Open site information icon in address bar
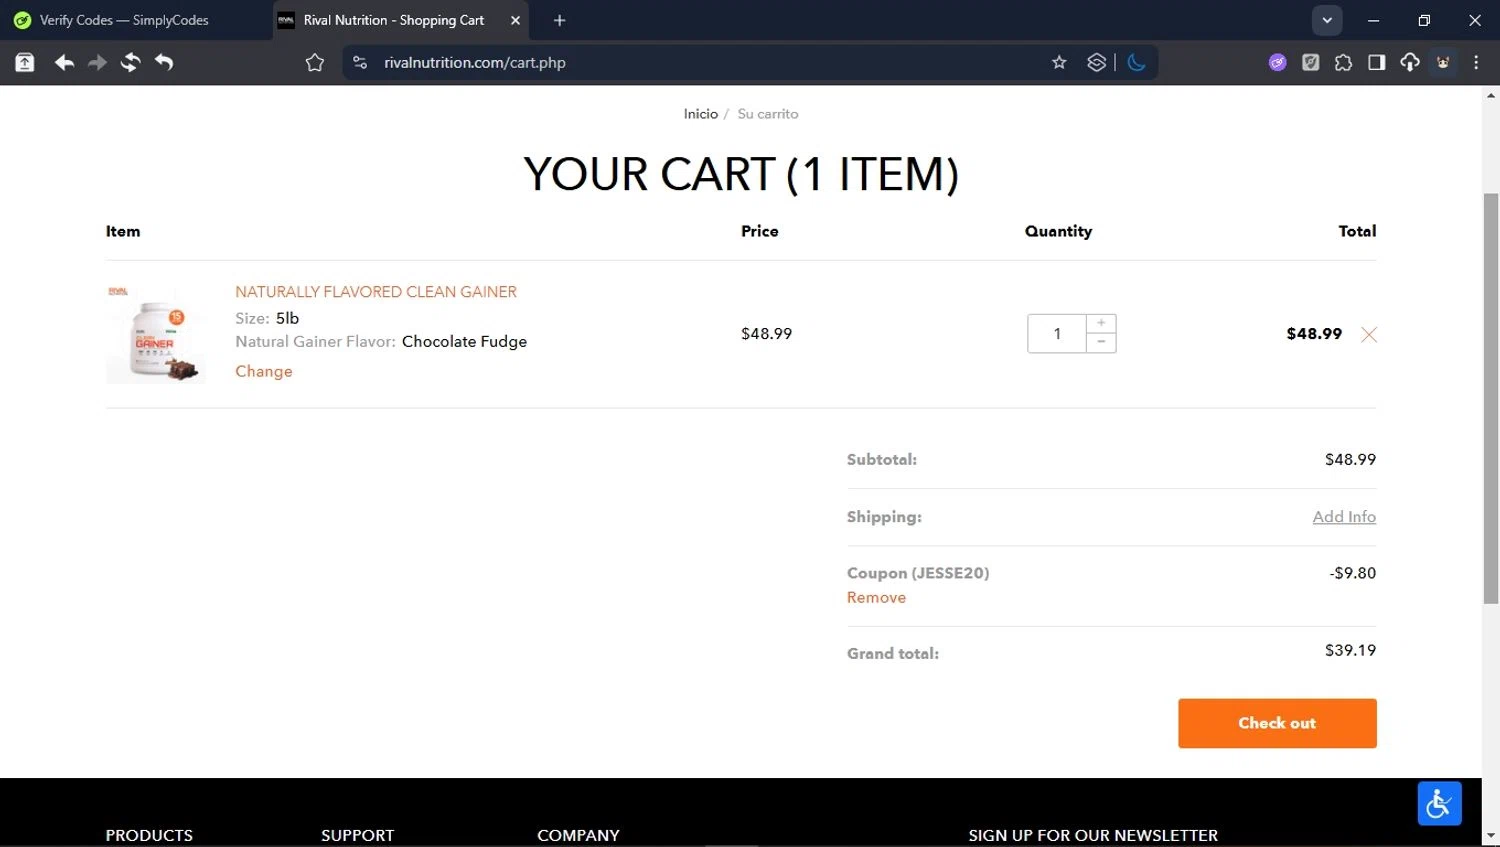1500x847 pixels. pos(360,63)
